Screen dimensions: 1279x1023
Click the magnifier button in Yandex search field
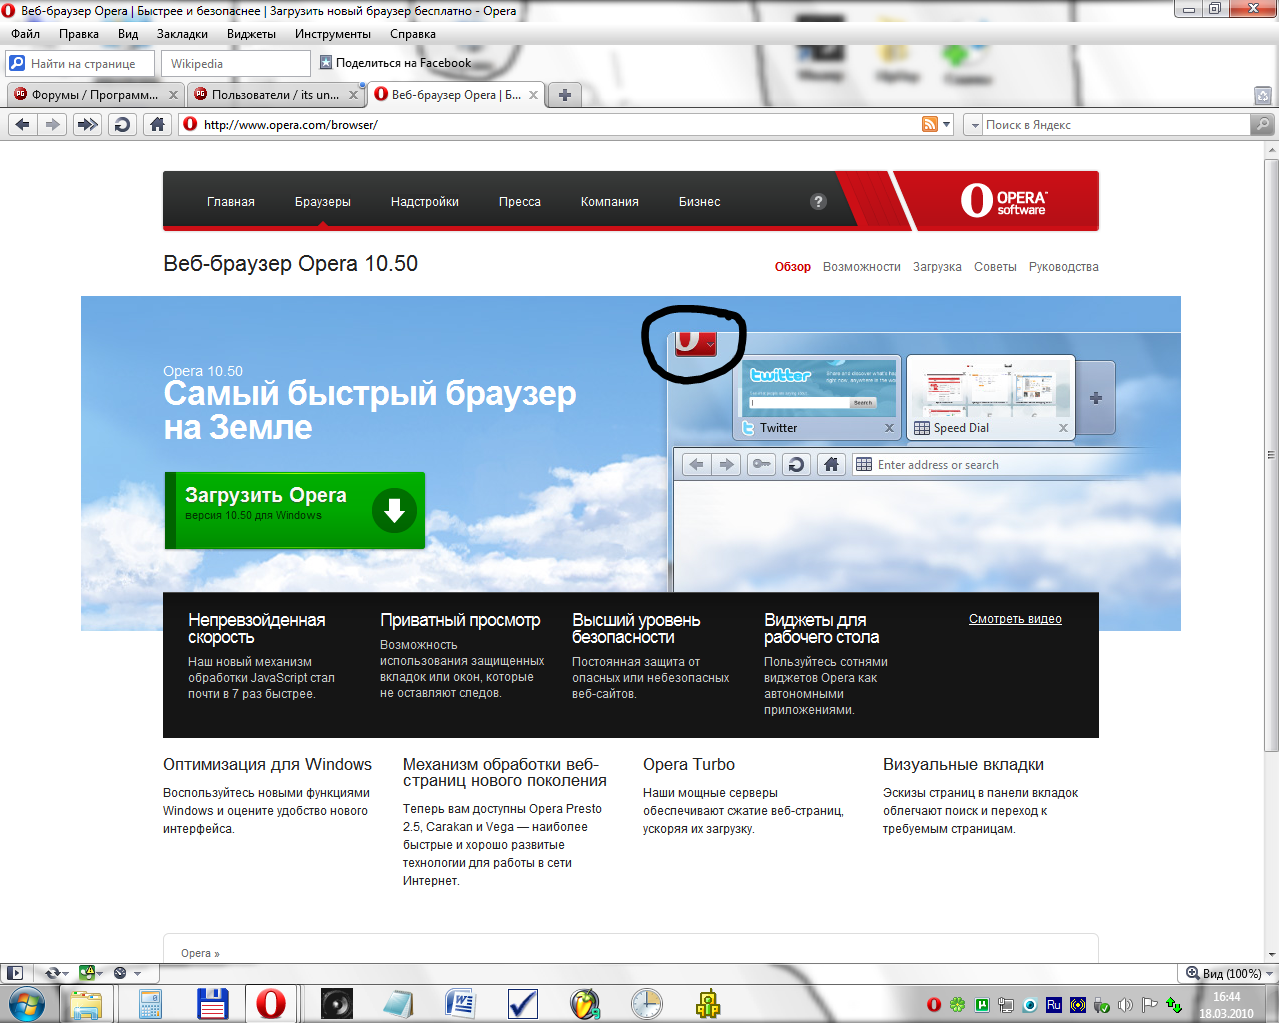pyautogui.click(x=1262, y=125)
